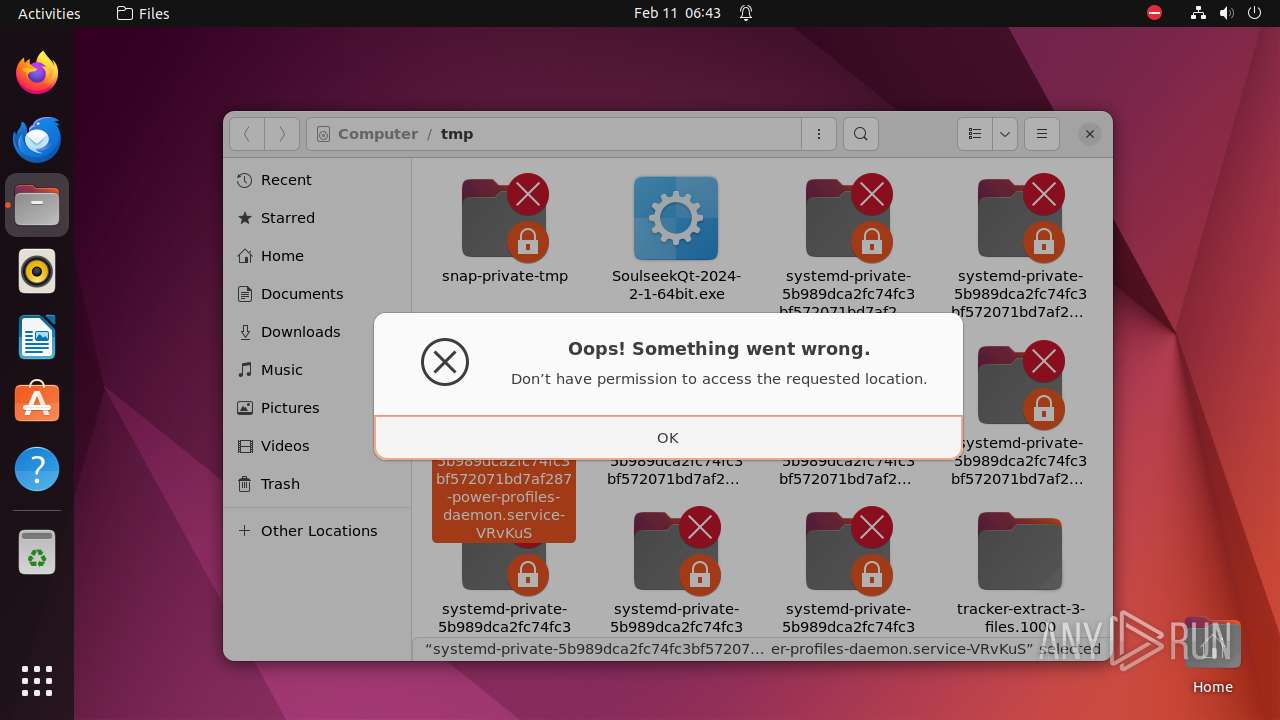Click the power icon in top bar

(1255, 13)
